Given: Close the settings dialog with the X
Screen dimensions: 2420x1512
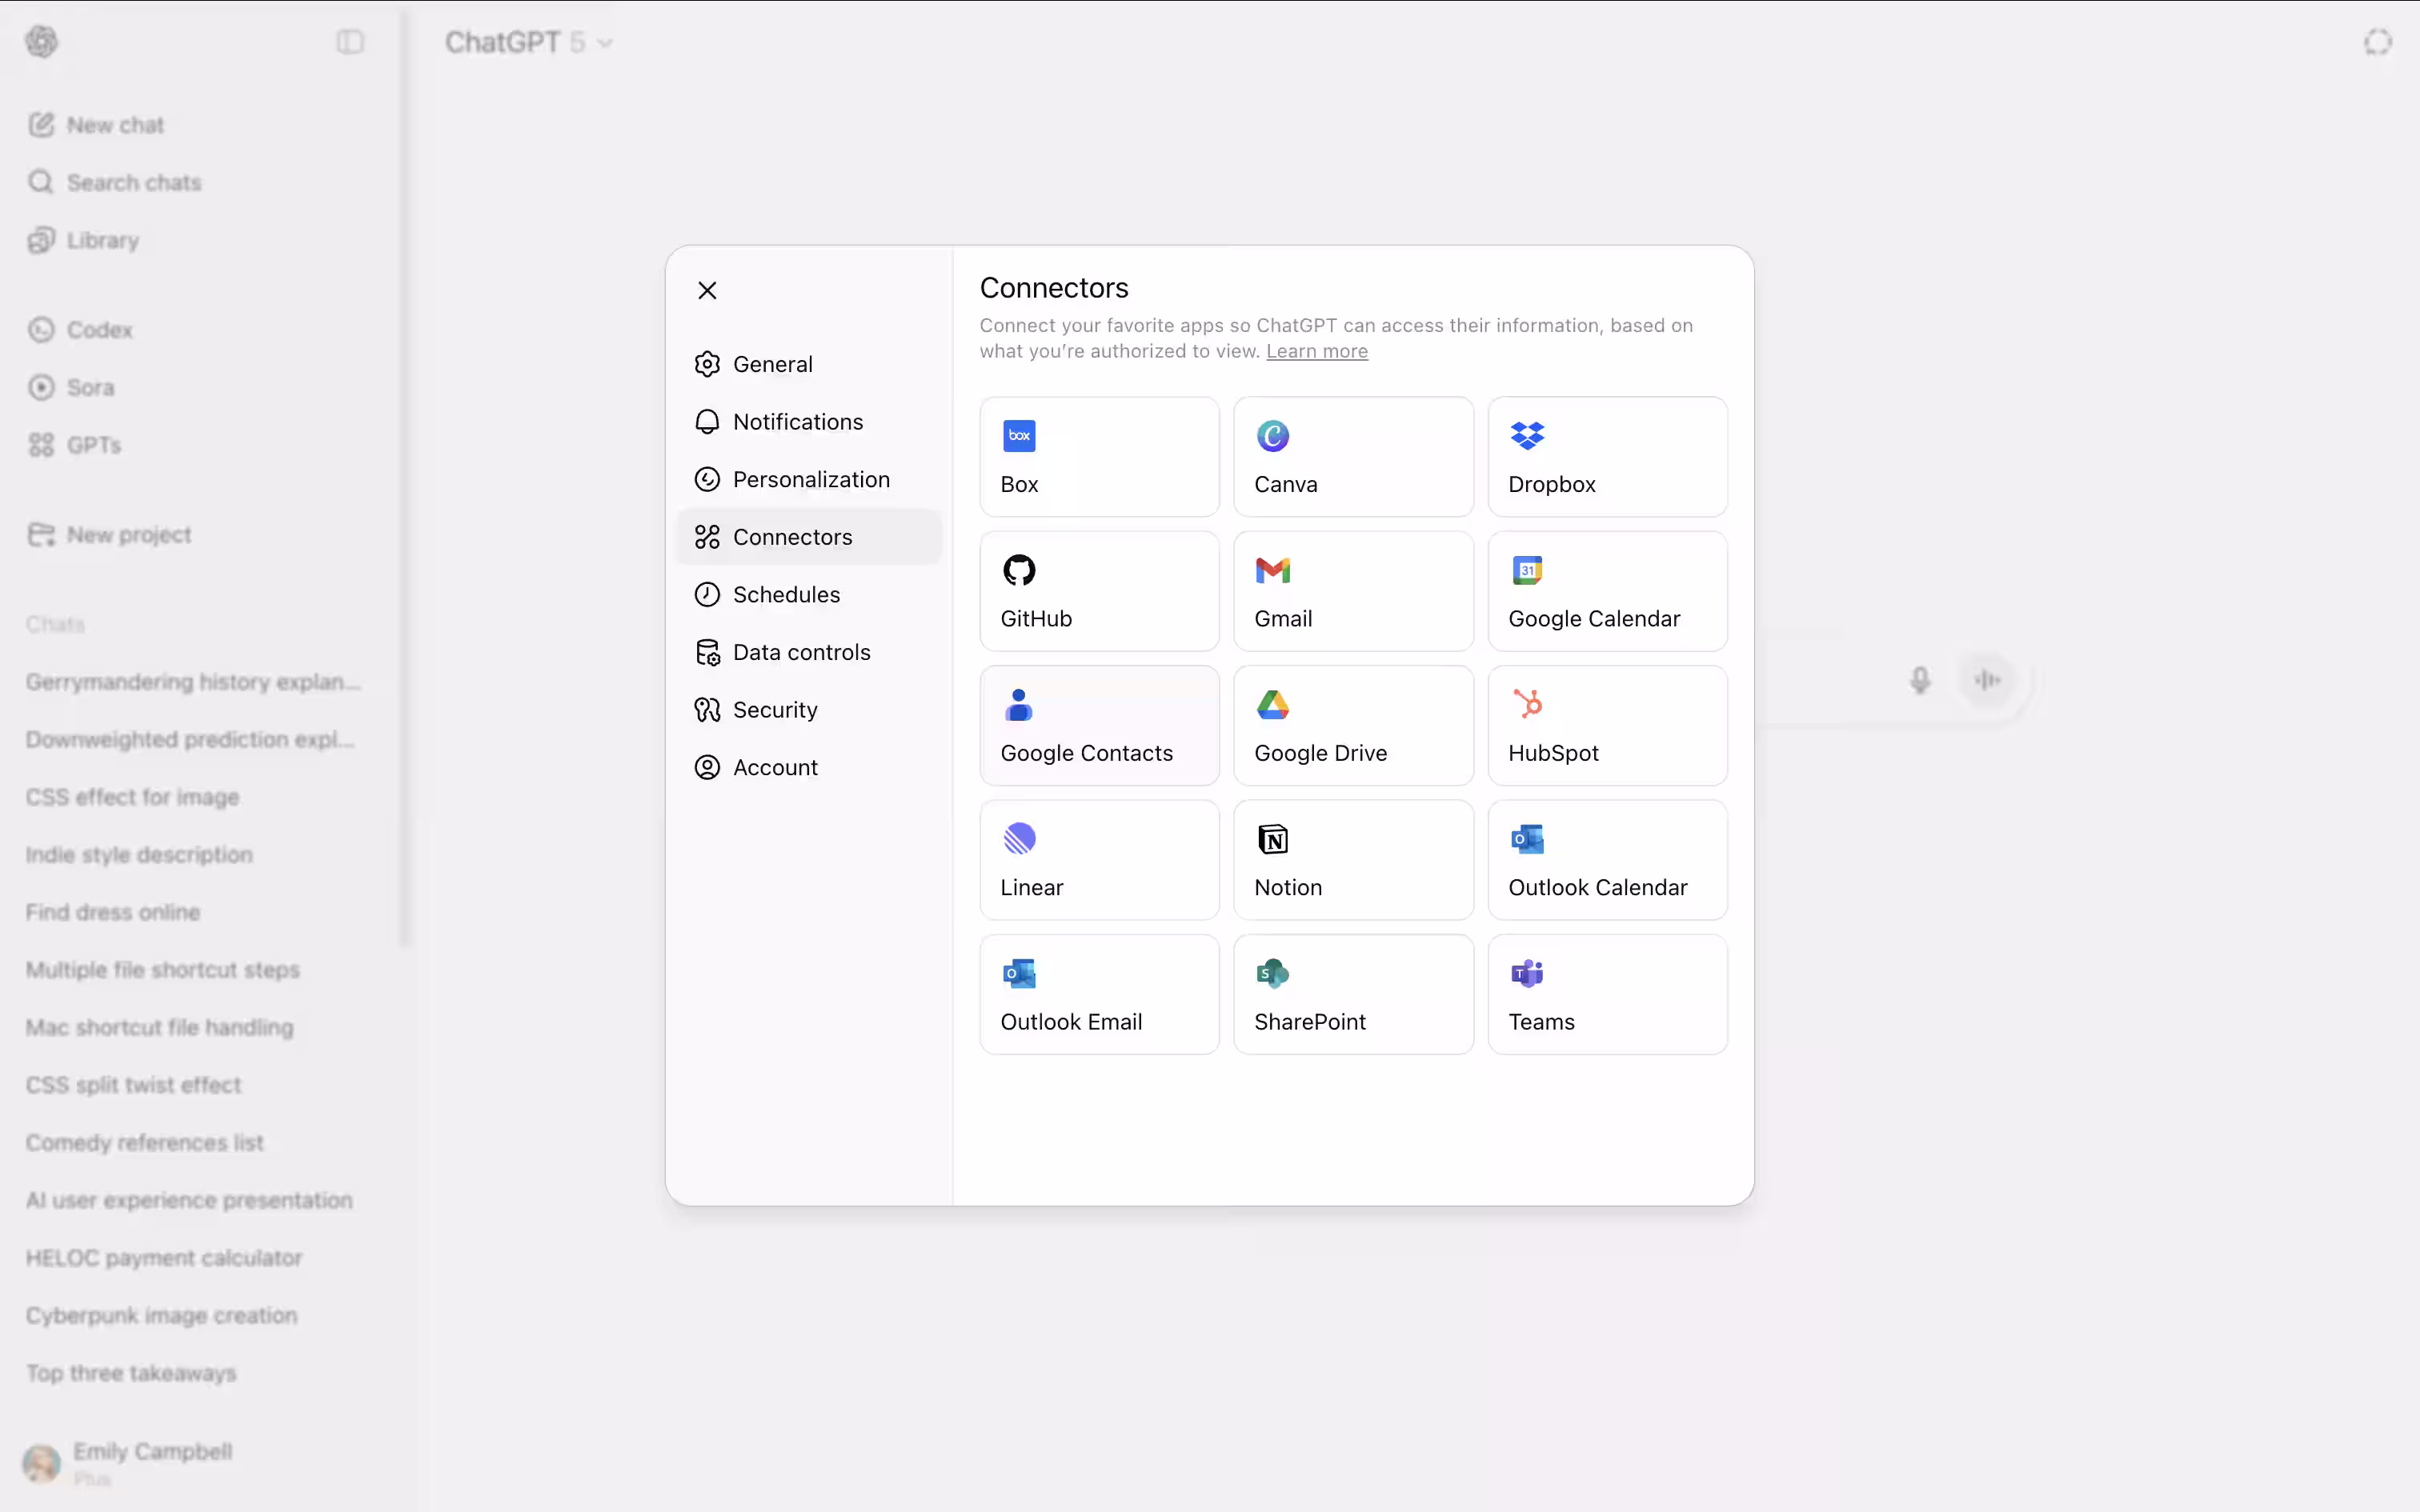Looking at the screenshot, I should [x=707, y=290].
